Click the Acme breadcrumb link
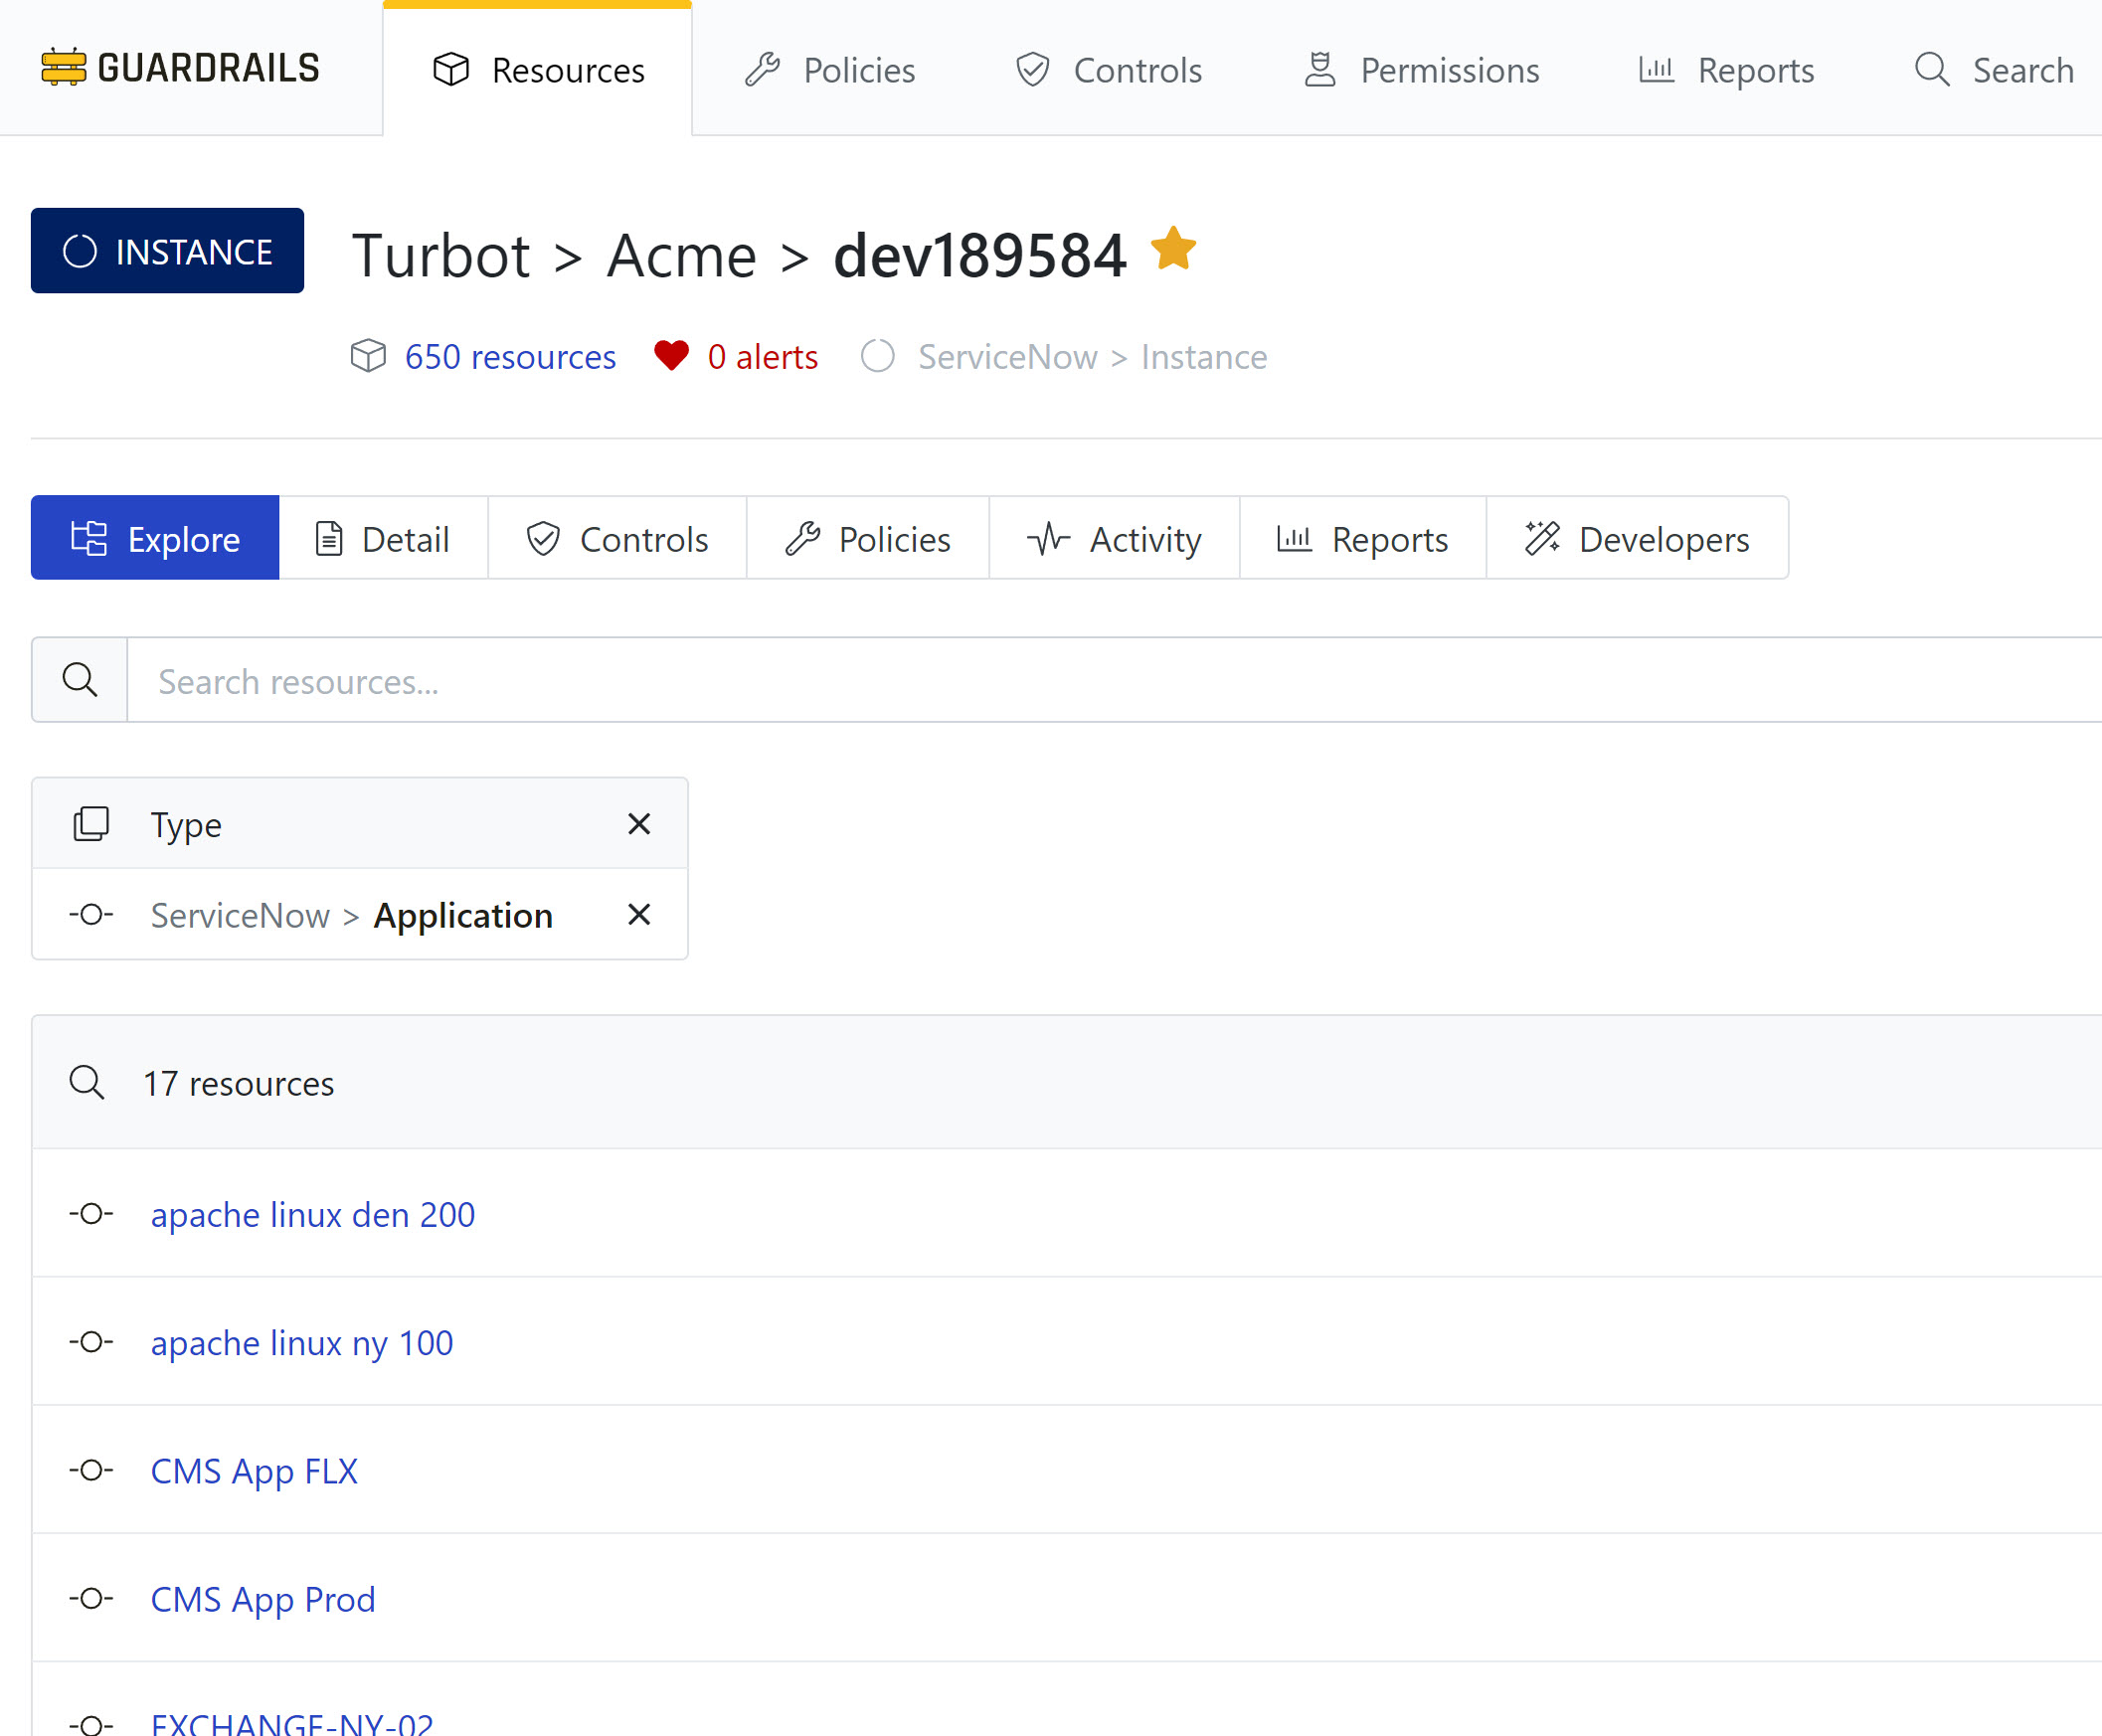The height and width of the screenshot is (1736, 2102). click(681, 255)
